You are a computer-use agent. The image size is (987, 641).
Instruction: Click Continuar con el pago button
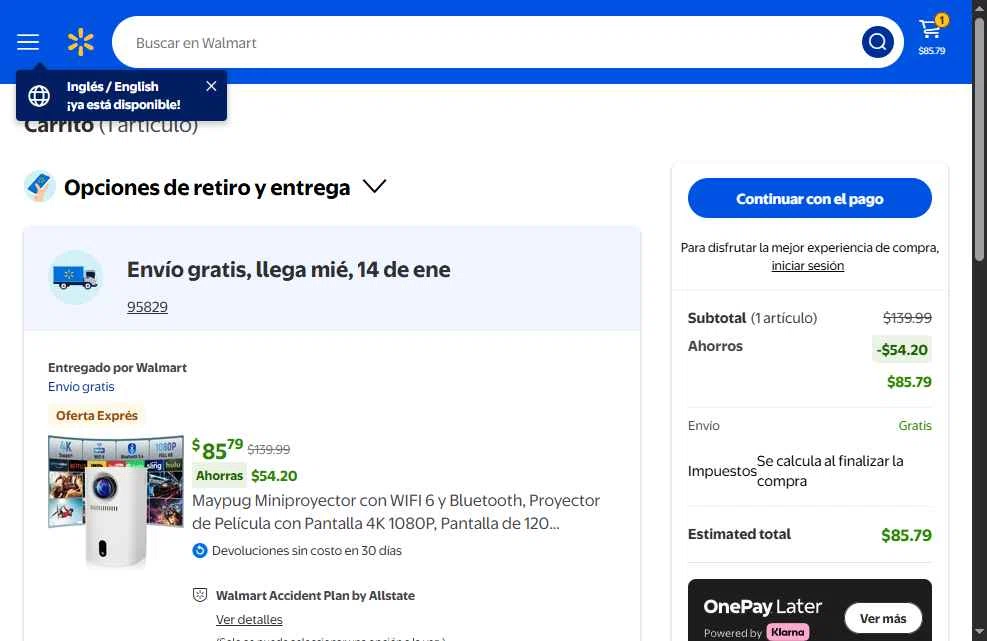[x=809, y=198]
